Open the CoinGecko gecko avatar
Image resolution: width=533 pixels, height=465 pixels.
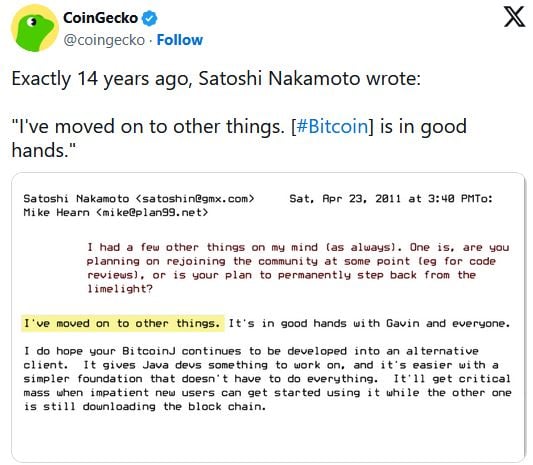coord(34,28)
